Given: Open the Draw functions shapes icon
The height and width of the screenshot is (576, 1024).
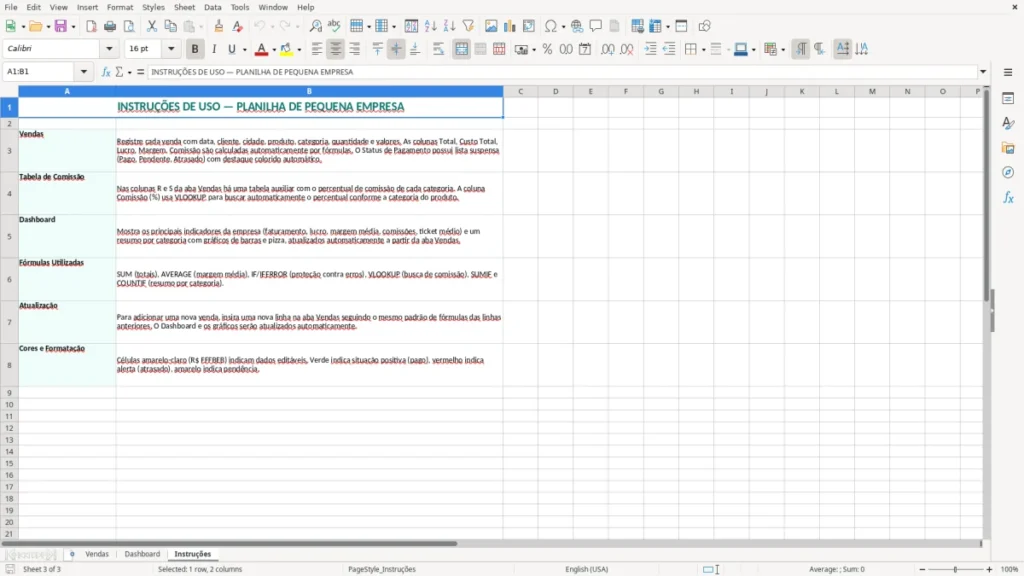Looking at the screenshot, I should tap(704, 26).
